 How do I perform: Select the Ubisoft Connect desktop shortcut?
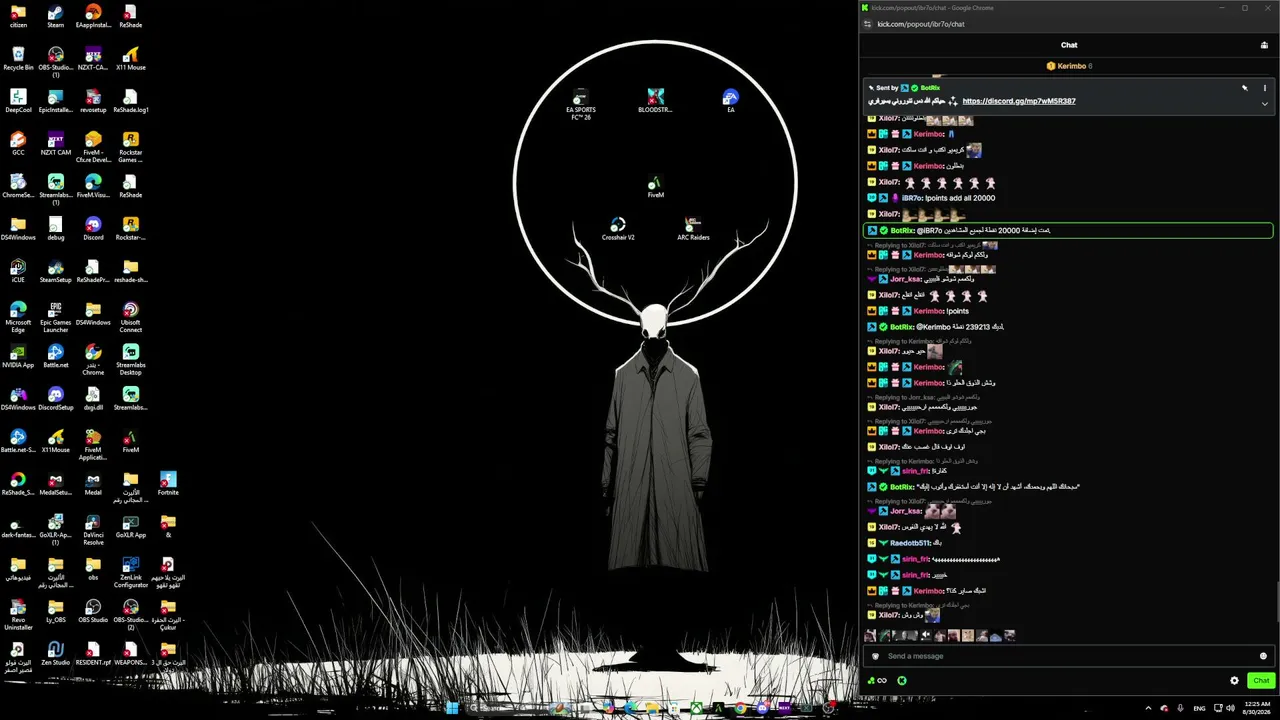tap(130, 318)
